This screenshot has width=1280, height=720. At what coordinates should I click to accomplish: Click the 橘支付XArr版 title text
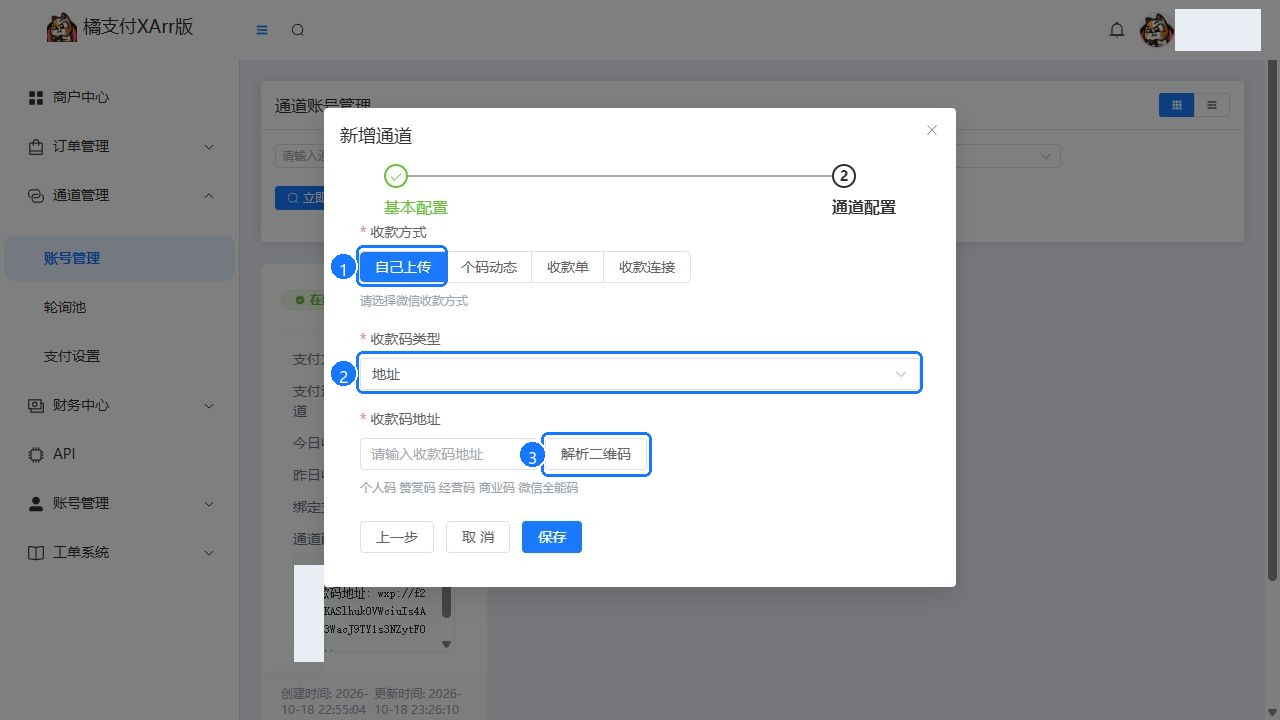pos(139,27)
